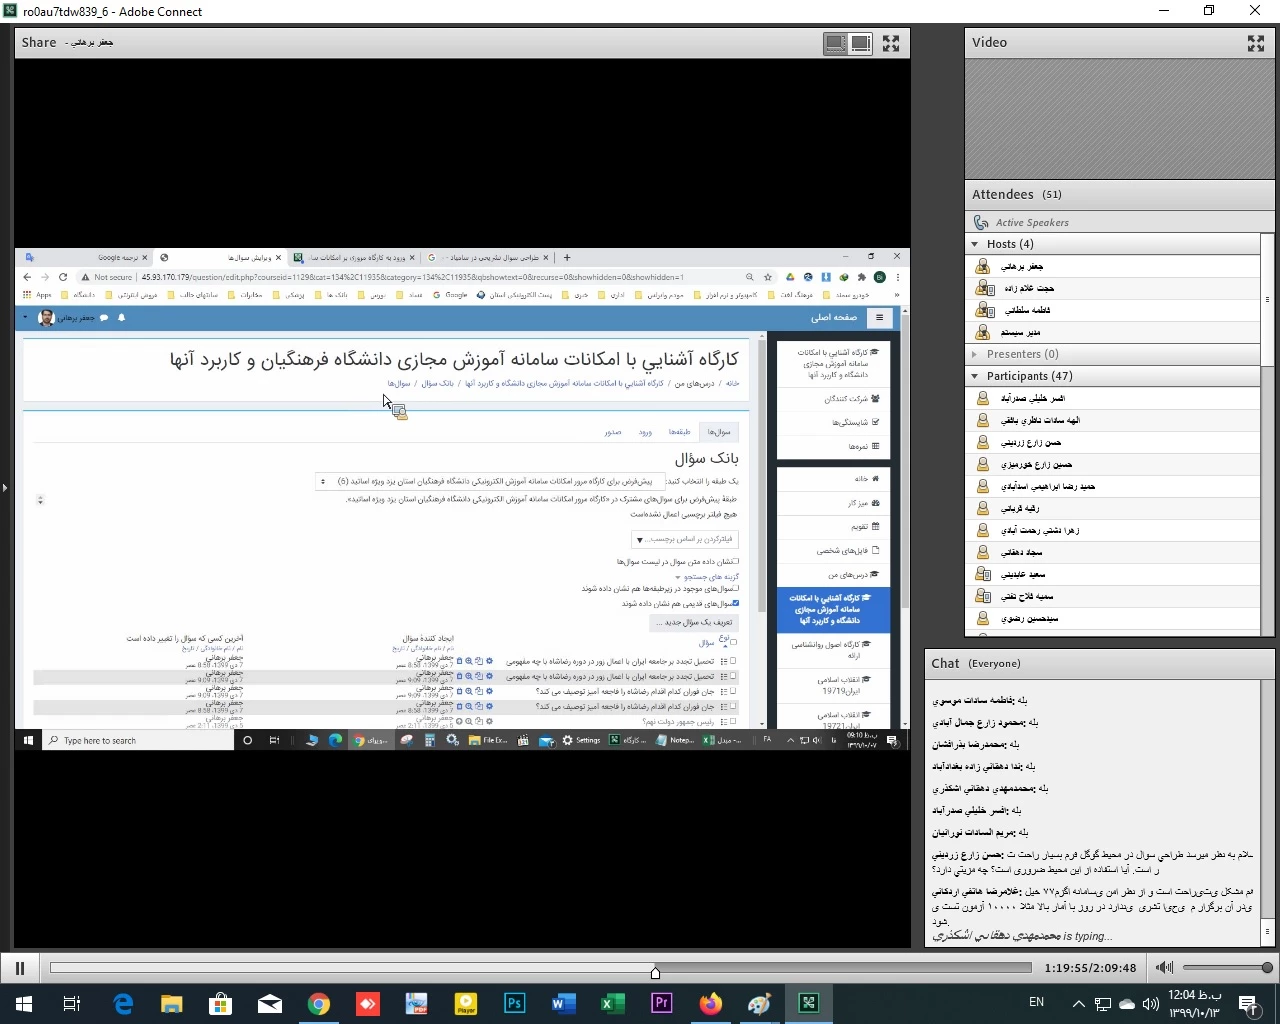The width and height of the screenshot is (1280, 1024).
Task: Collapse the Participants (47) group
Action: click(975, 376)
